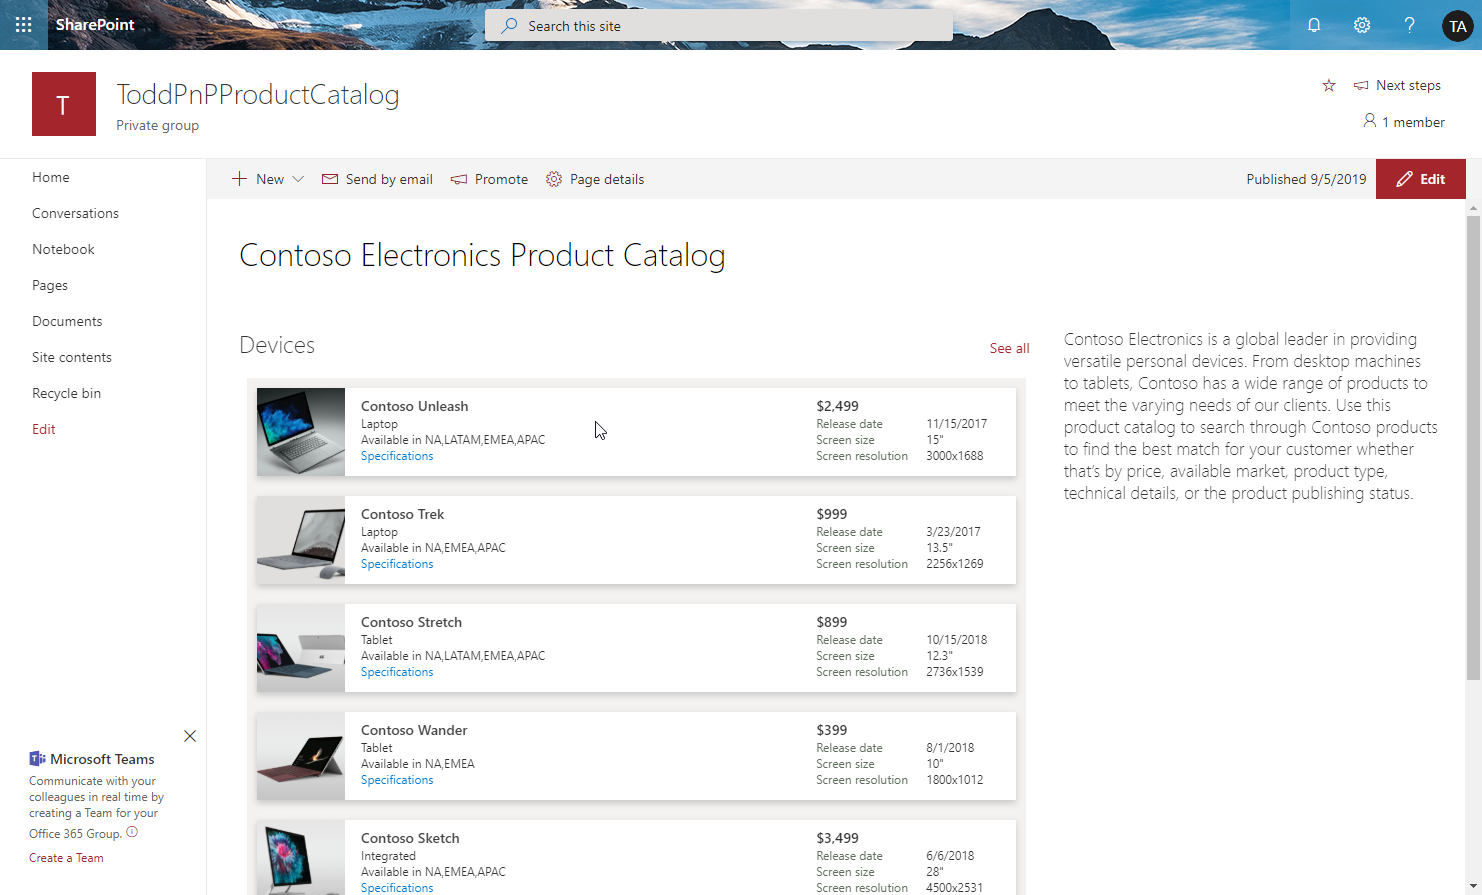Click Create a Team link
The height and width of the screenshot is (895, 1482).
(x=66, y=858)
